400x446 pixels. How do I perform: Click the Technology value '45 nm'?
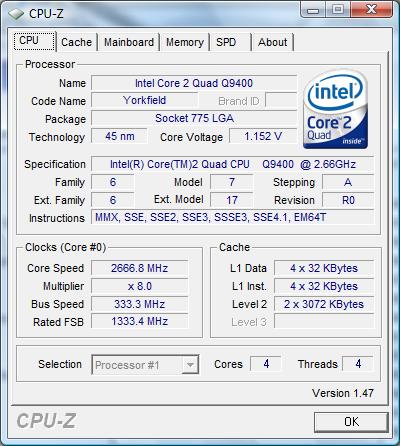pos(119,136)
